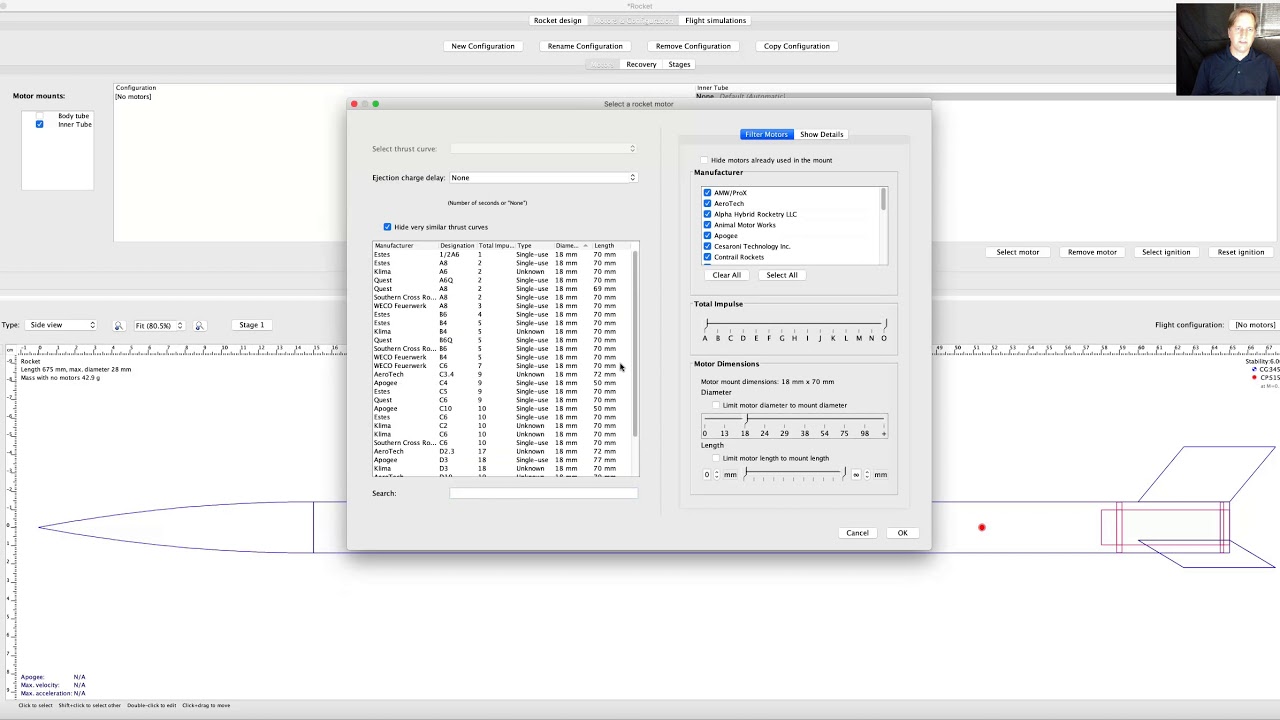Sort by Manufacturer column header
Screen dimensions: 1280x720
click(405, 246)
